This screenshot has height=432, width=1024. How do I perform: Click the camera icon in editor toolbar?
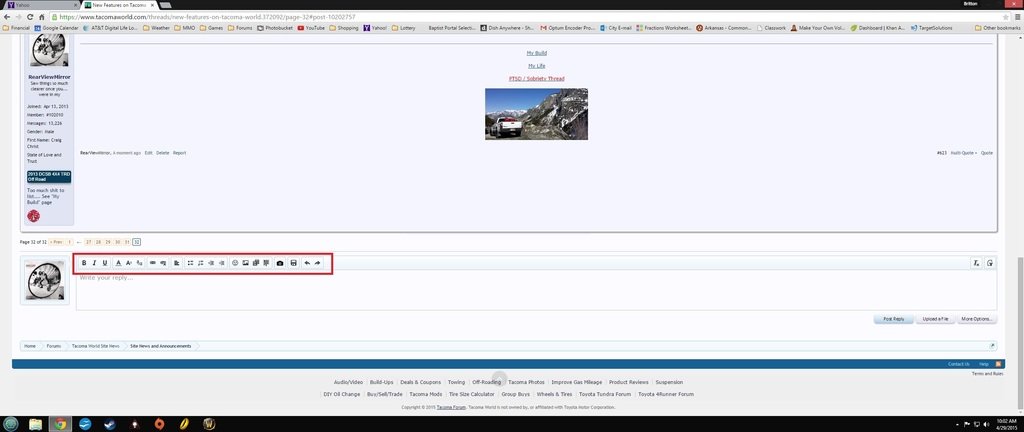[280, 263]
